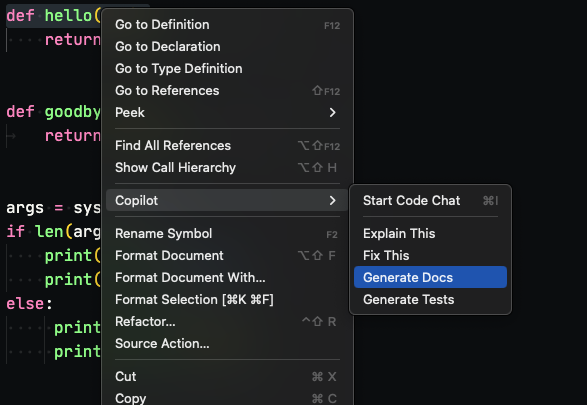Choose Rename Symbol

(227, 234)
